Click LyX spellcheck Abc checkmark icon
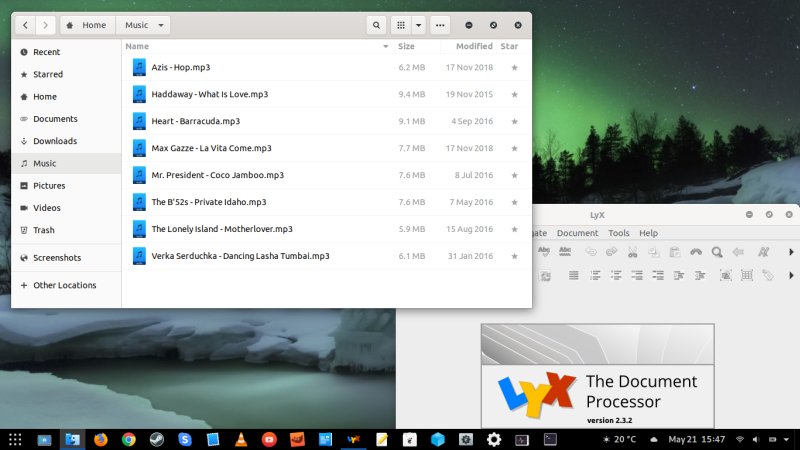This screenshot has width=800, height=450. 544,252
